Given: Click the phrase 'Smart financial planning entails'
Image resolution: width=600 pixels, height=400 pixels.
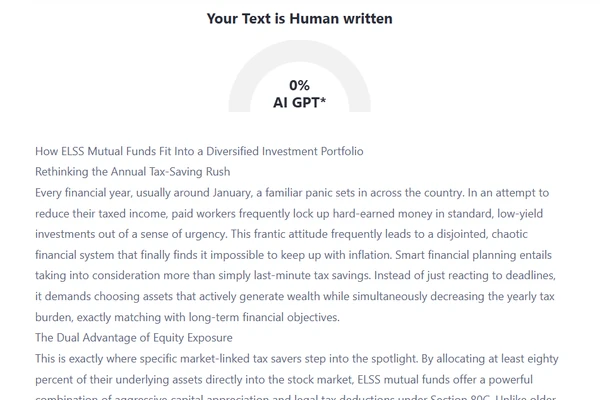Looking at the screenshot, I should [x=473, y=255].
